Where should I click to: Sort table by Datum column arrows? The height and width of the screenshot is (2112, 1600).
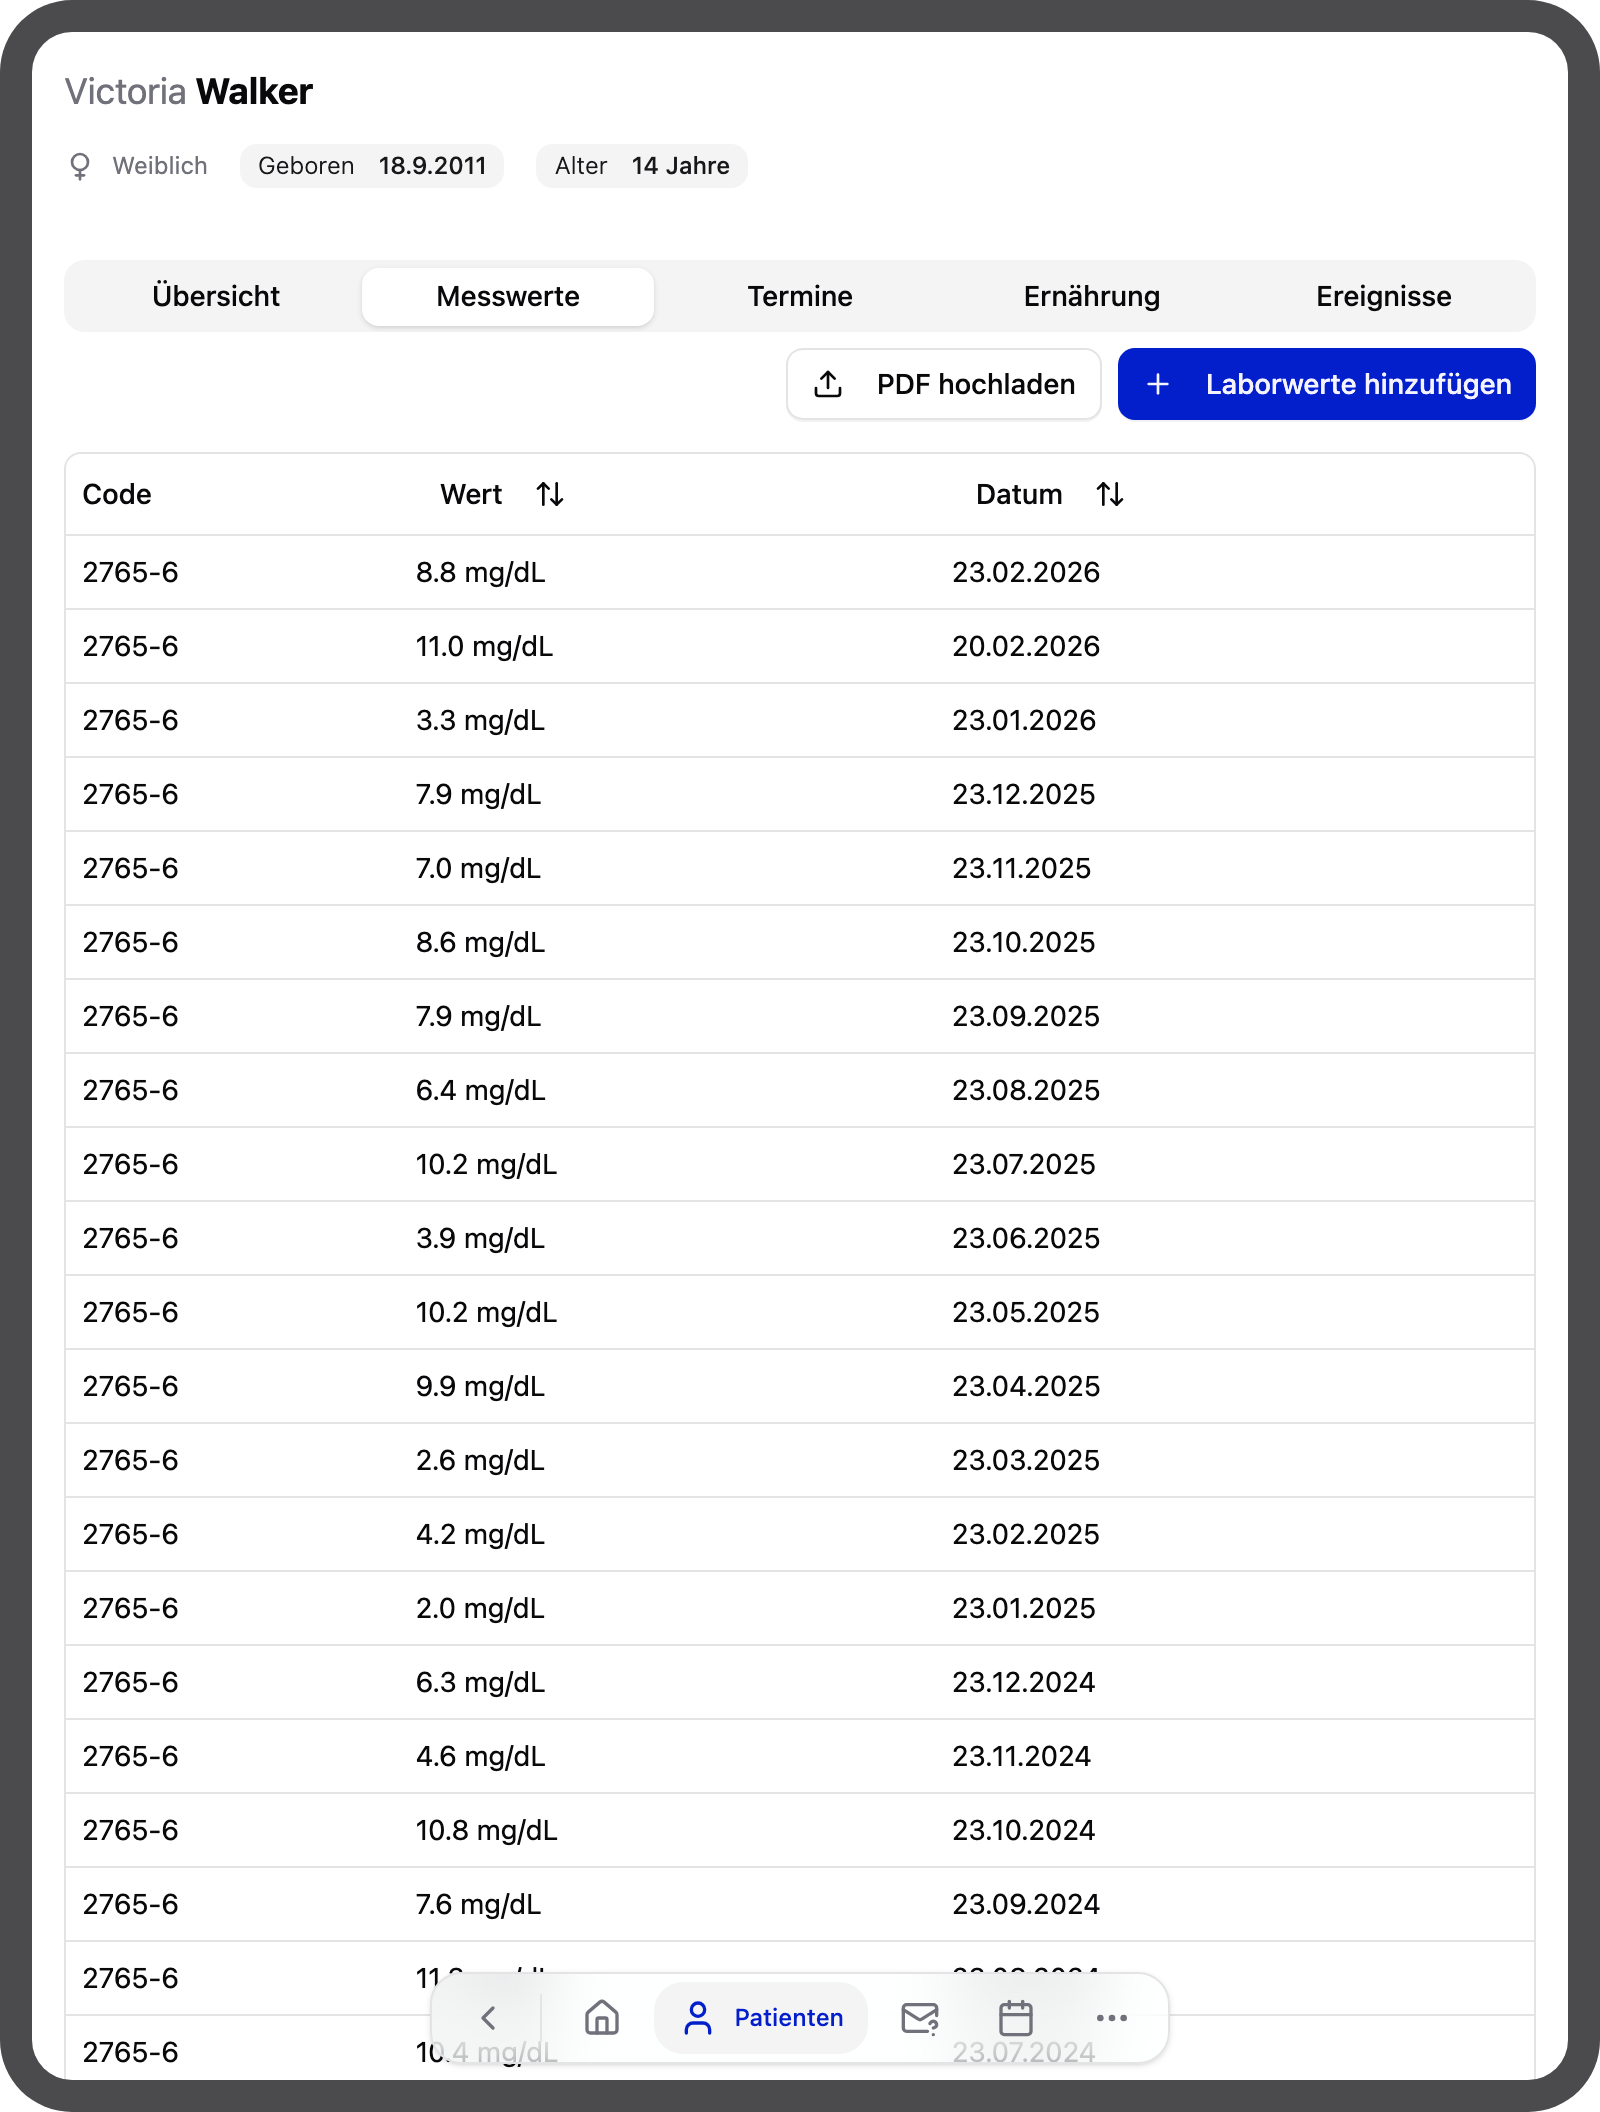point(1110,494)
